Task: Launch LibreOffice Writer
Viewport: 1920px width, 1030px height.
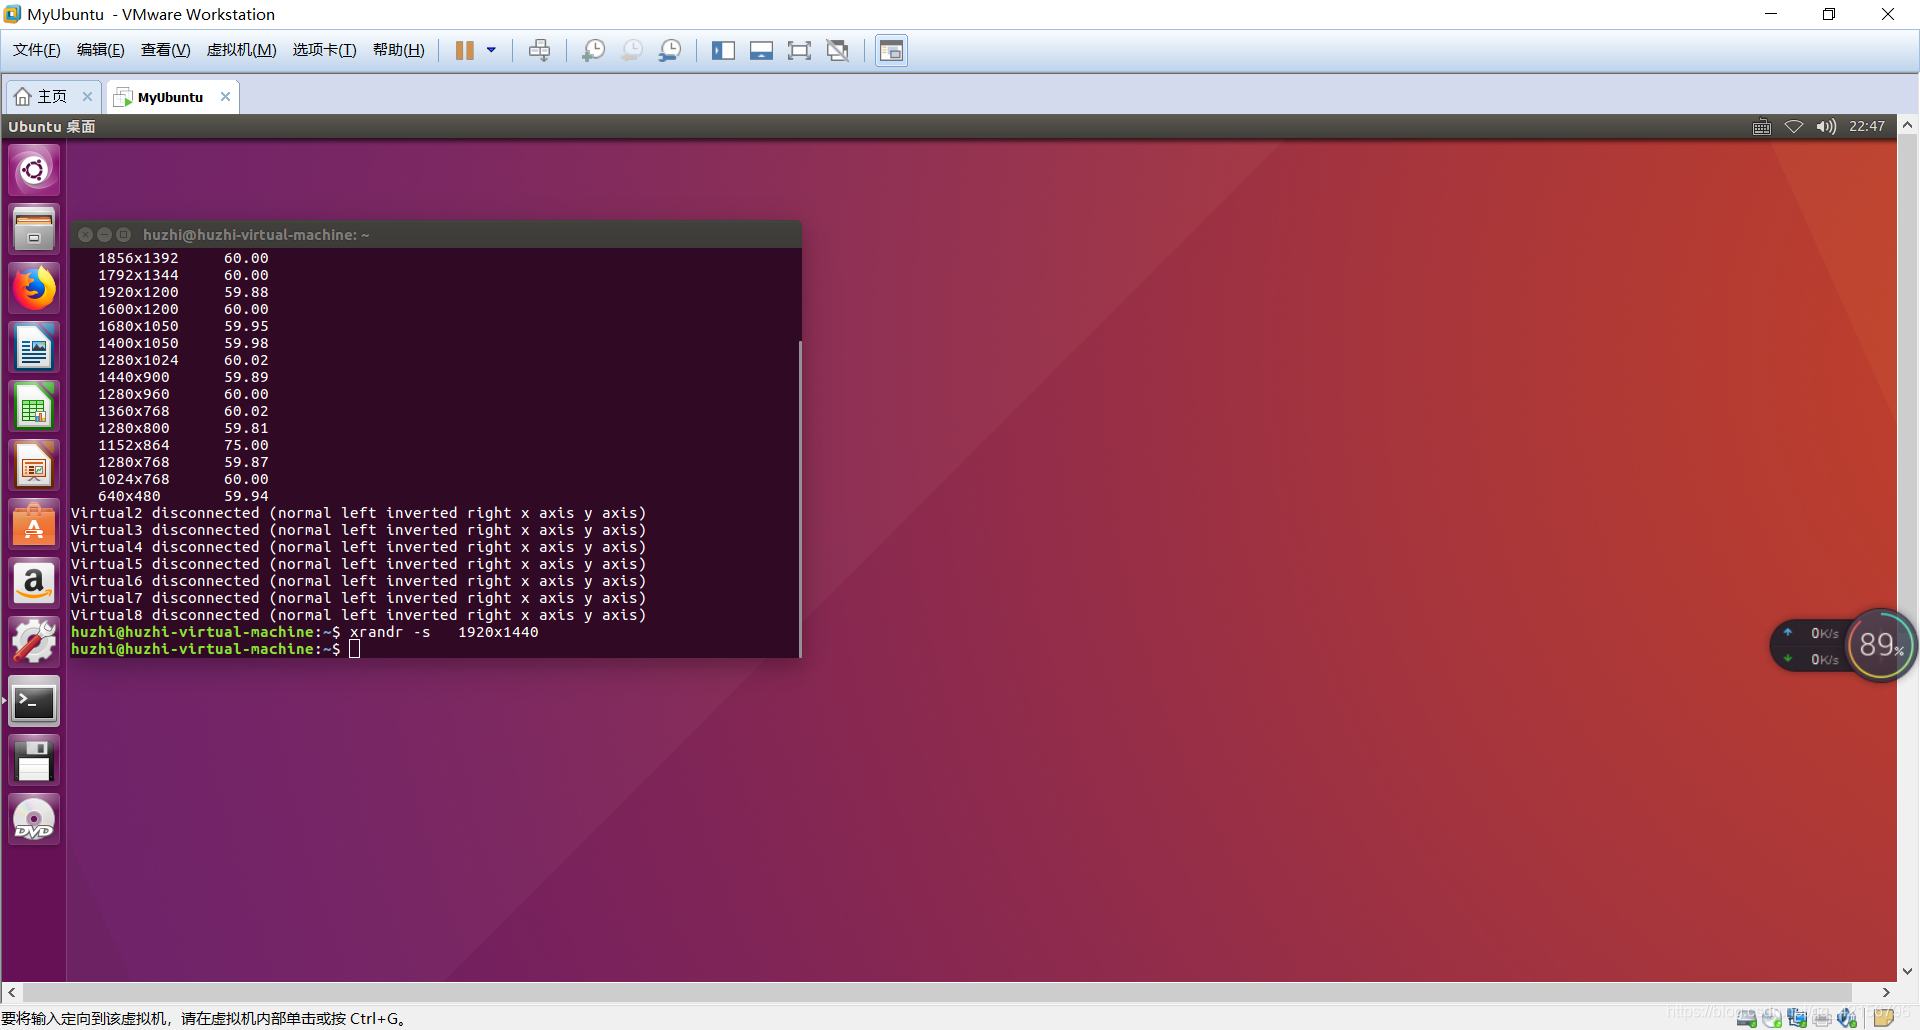Action: pos(34,347)
